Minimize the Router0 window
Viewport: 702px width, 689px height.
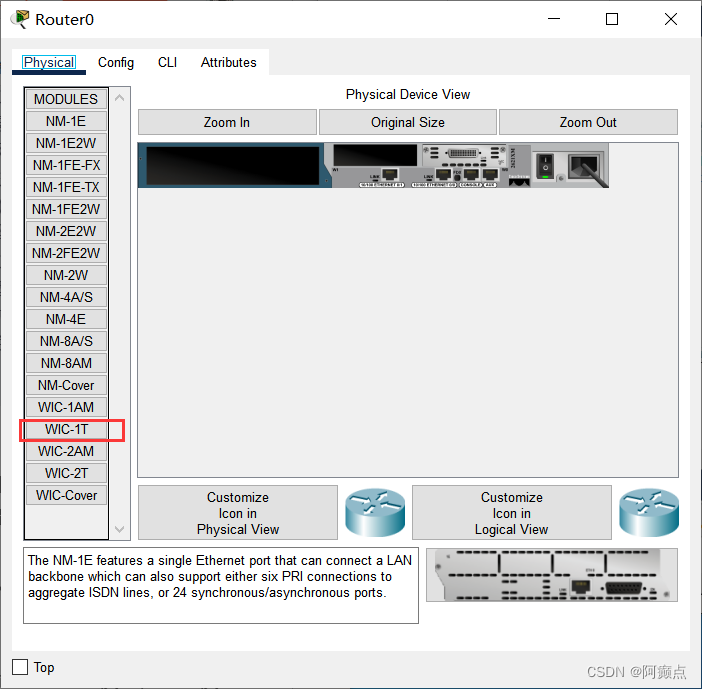554,19
